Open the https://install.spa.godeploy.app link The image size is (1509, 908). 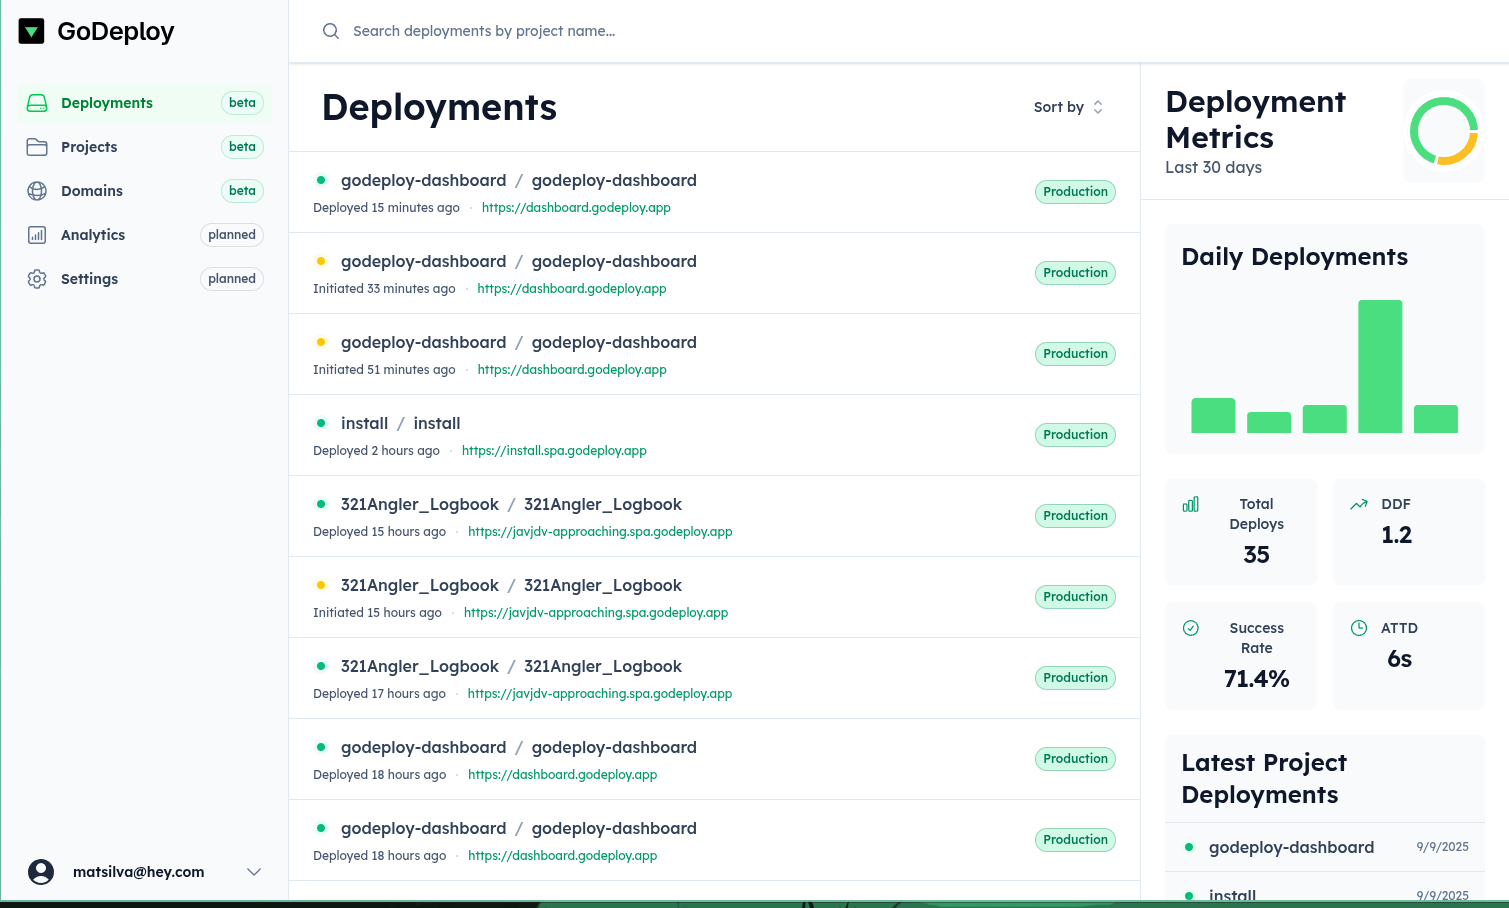pyautogui.click(x=554, y=451)
